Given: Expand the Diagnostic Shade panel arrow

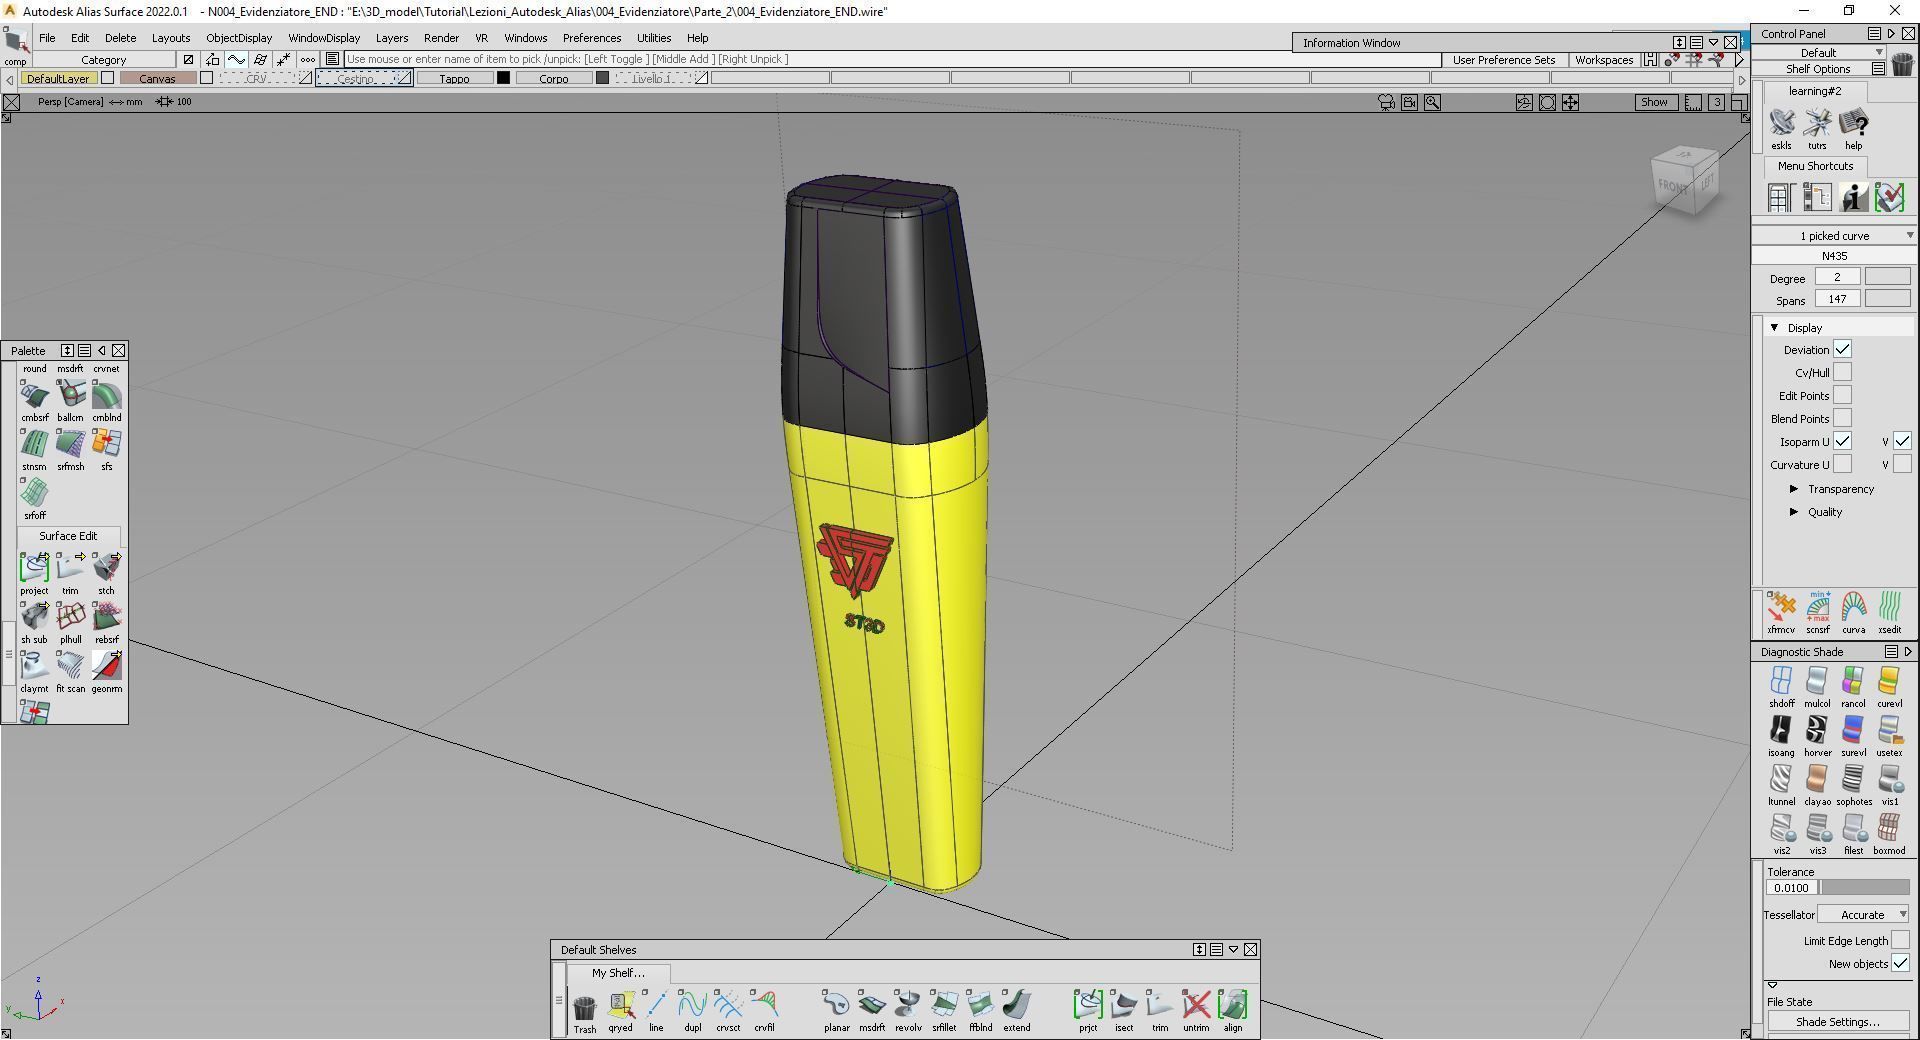Looking at the screenshot, I should click(x=1908, y=652).
